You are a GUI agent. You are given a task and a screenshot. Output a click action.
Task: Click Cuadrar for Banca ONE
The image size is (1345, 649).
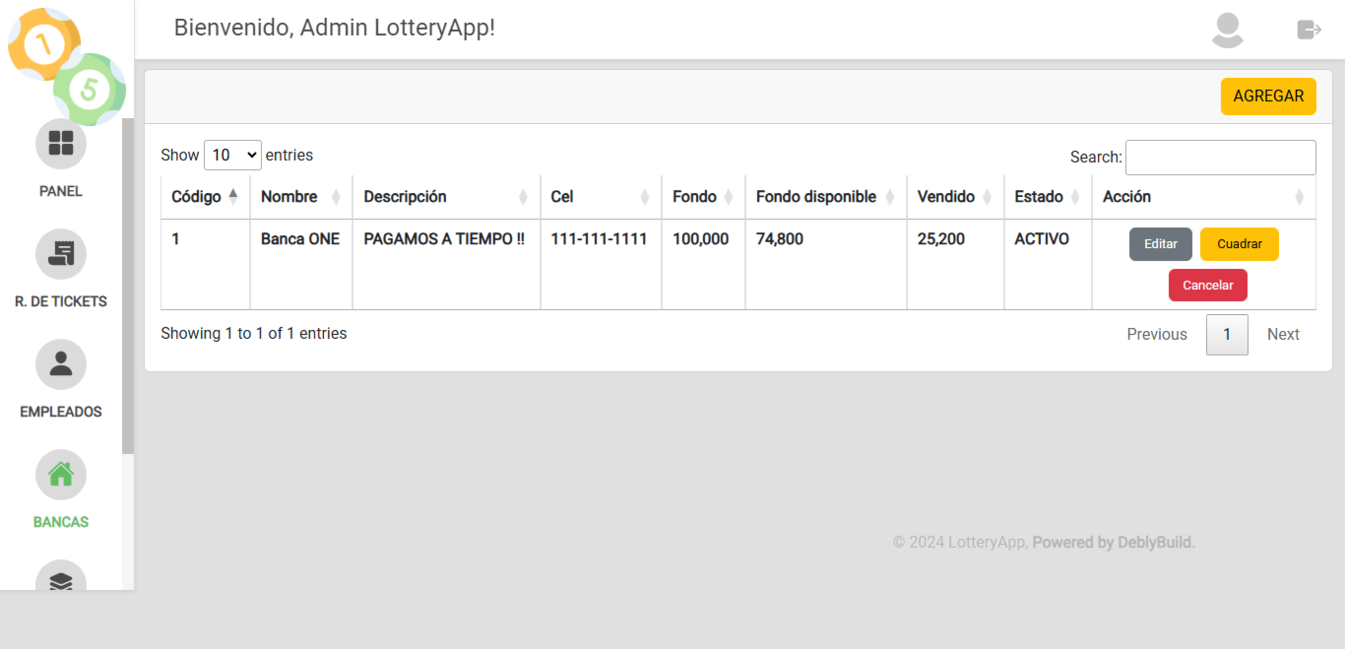[x=1239, y=244]
